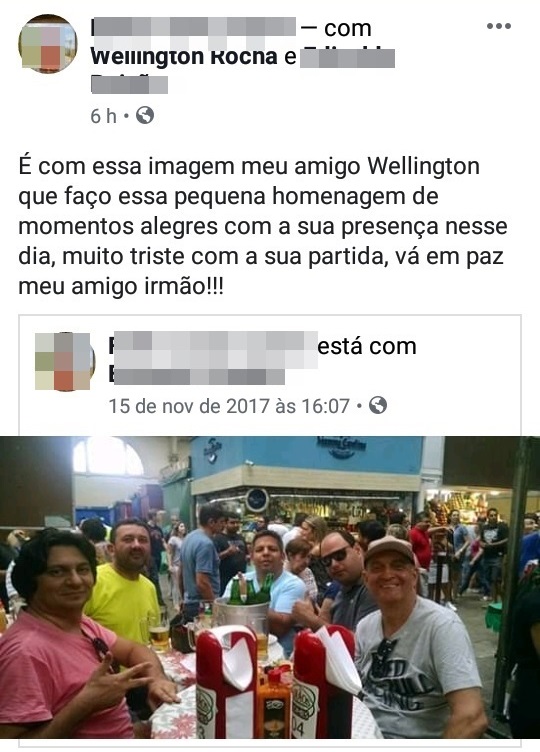Open the shared post author's avatar
540x752 pixels.
[x=65, y=361]
